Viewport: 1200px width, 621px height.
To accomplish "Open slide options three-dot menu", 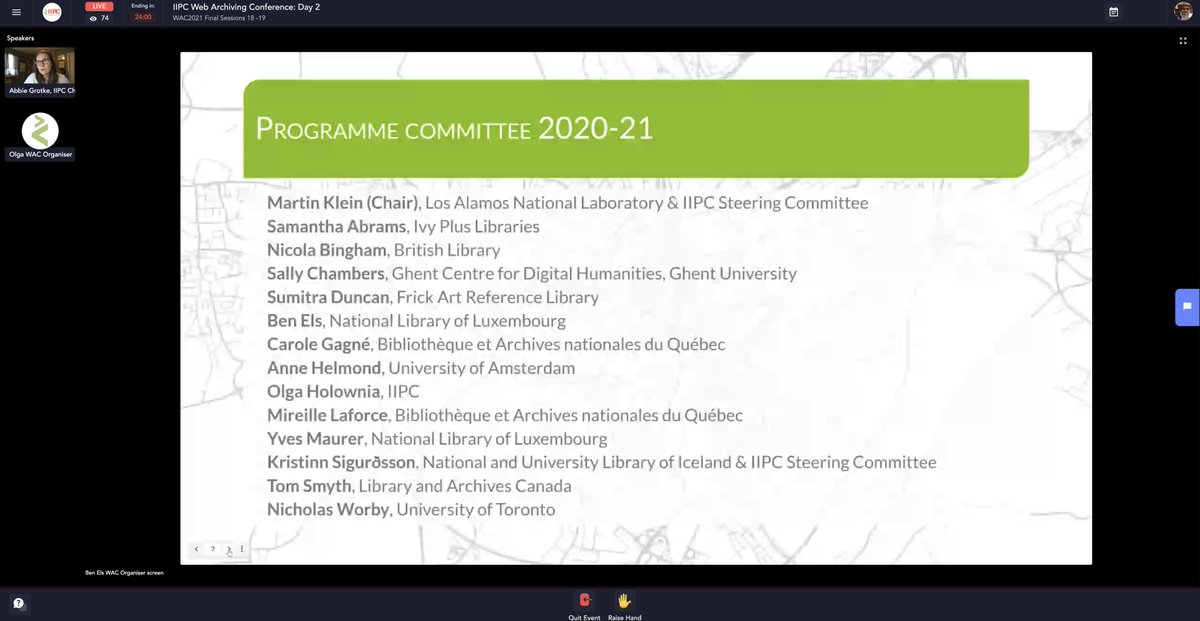I will pos(241,549).
